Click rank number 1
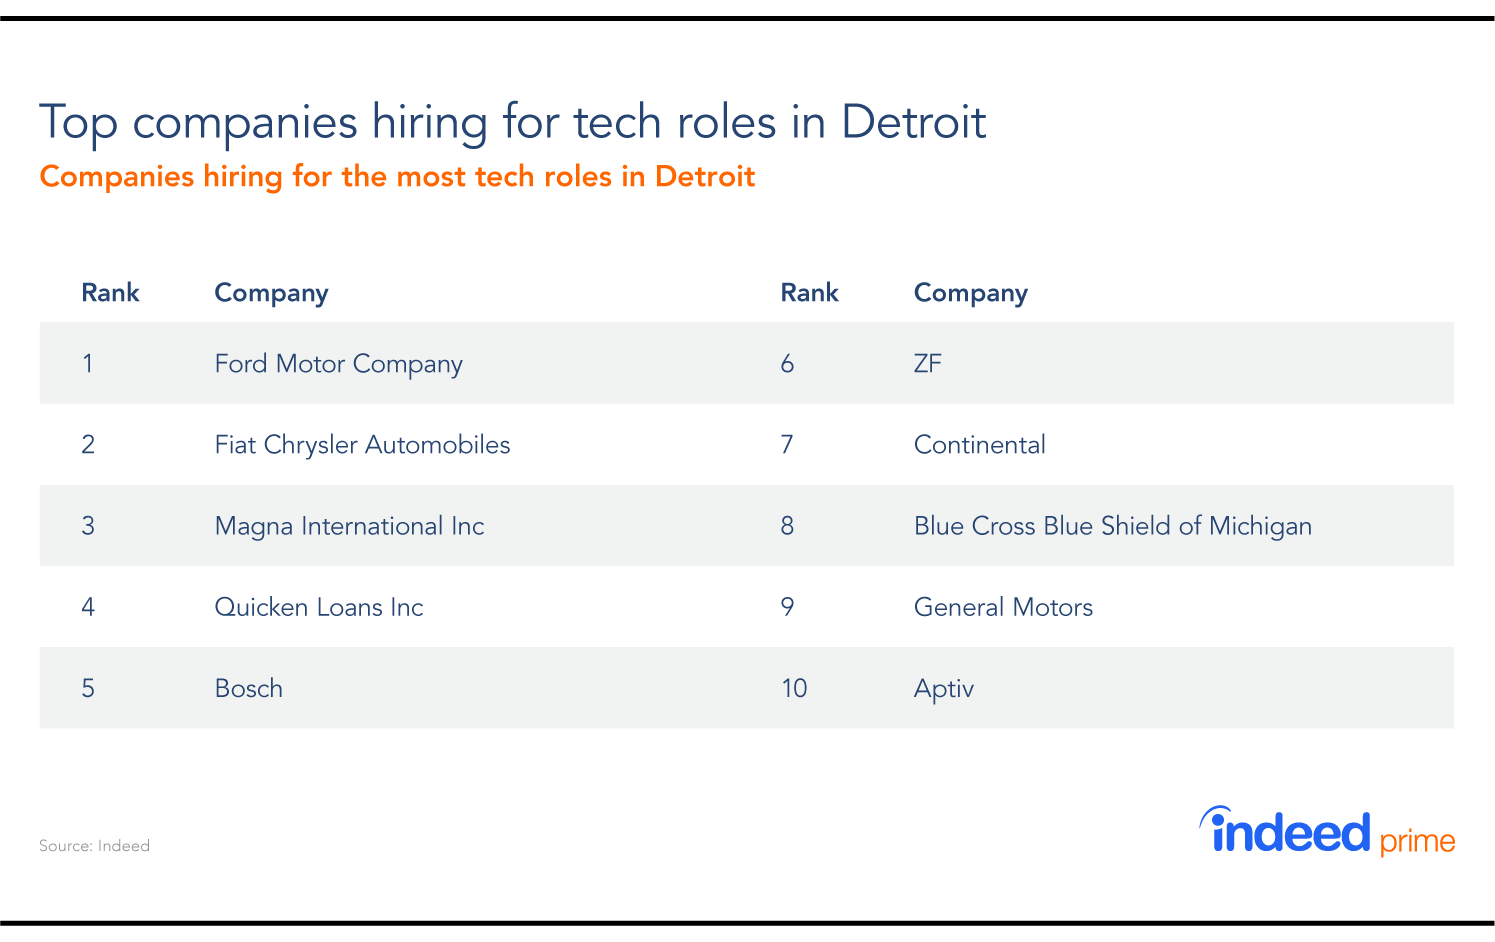 click(88, 363)
